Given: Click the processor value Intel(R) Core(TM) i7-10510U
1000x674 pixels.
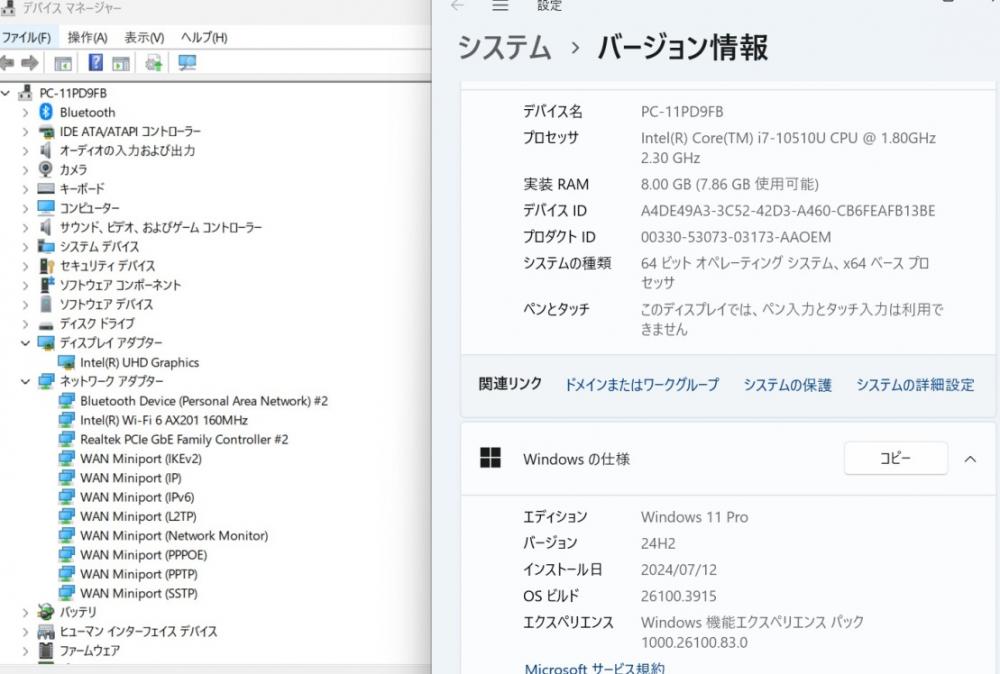Looking at the screenshot, I should pyautogui.click(x=788, y=147).
